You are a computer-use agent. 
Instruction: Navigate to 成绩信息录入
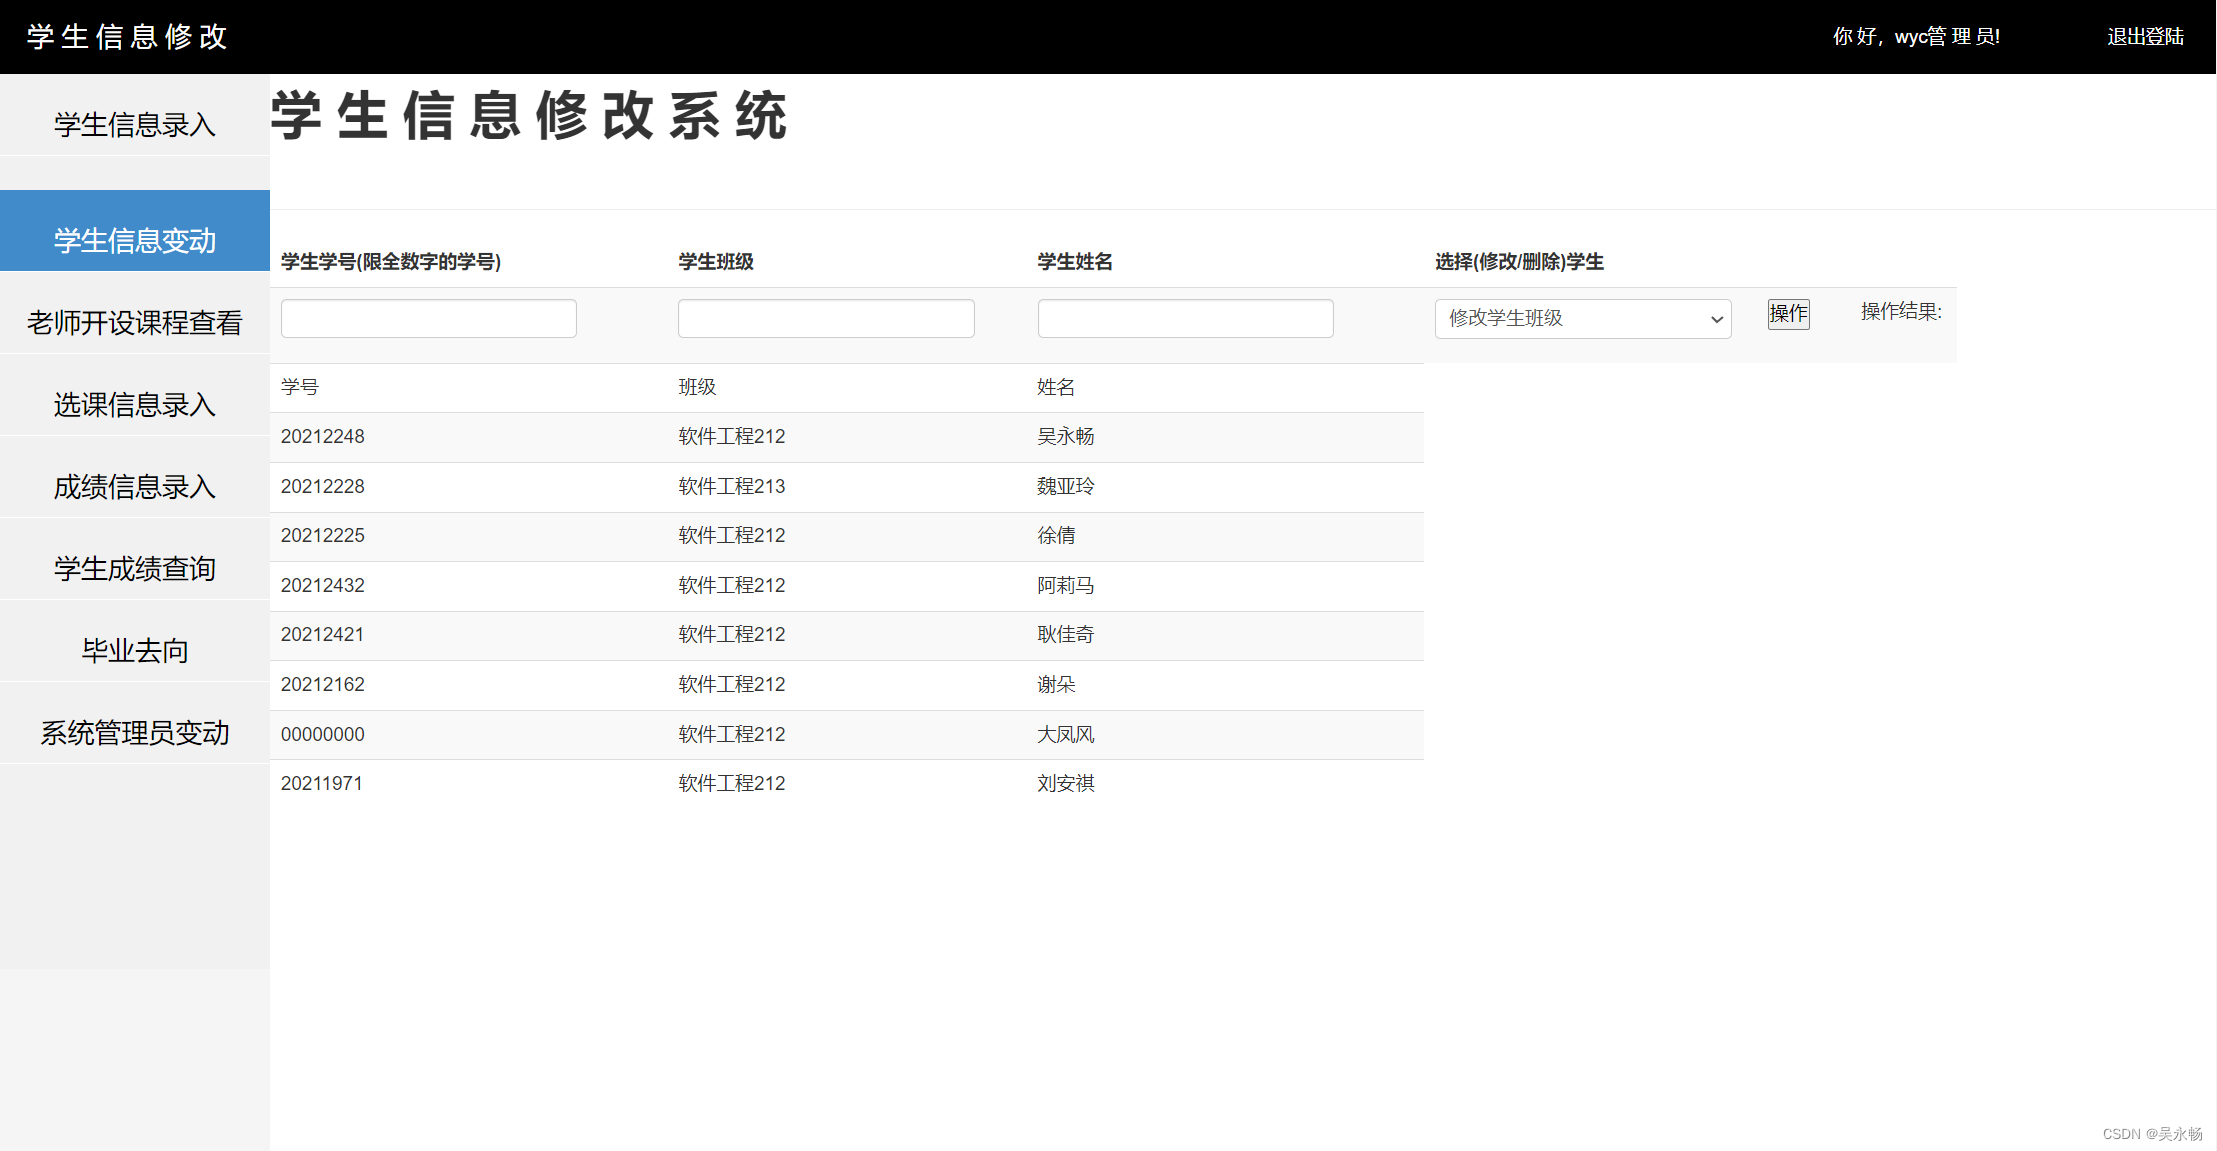(134, 486)
